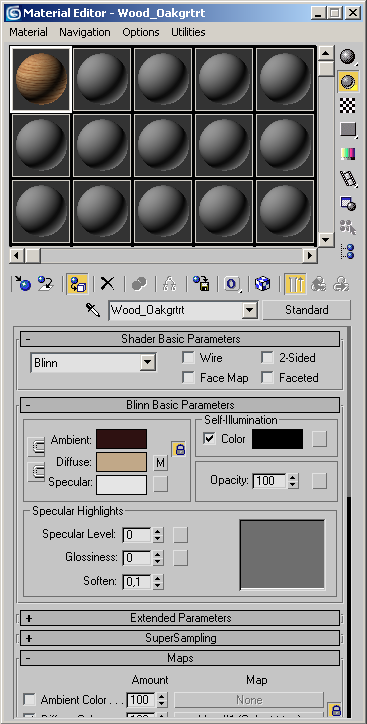This screenshot has height=724, width=367.
Task: Open the Blinn shader type dropdown
Action: pyautogui.click(x=147, y=363)
